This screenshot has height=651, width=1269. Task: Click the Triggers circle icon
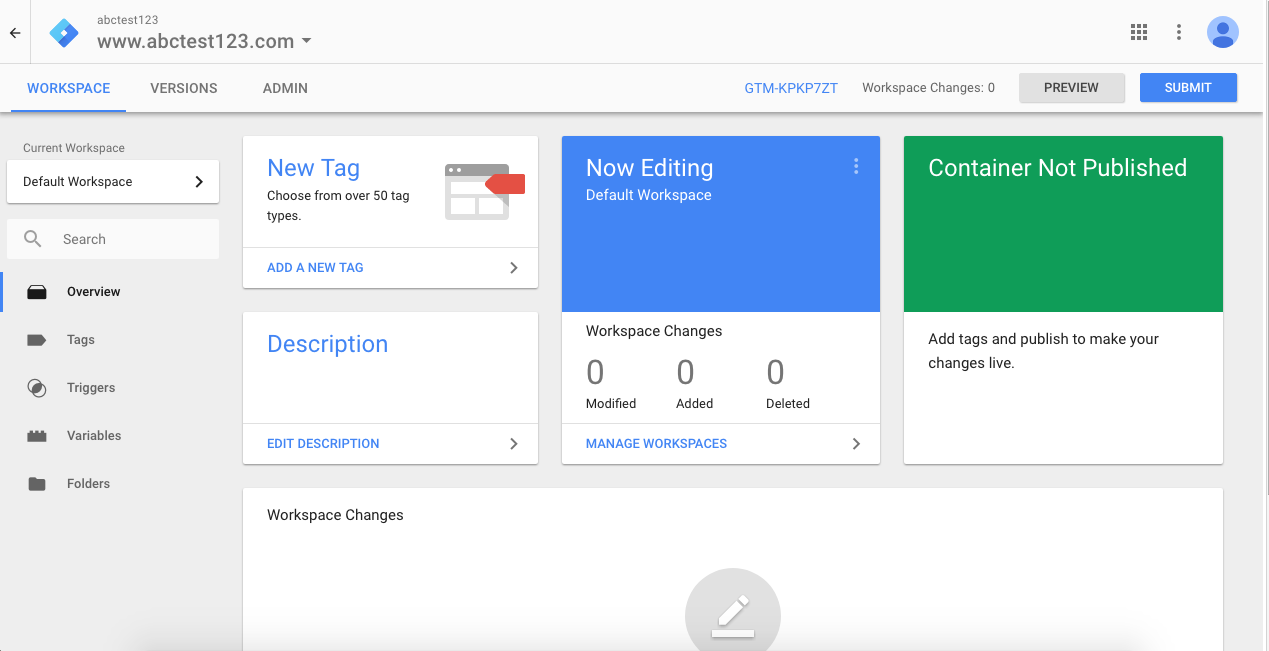pos(37,388)
